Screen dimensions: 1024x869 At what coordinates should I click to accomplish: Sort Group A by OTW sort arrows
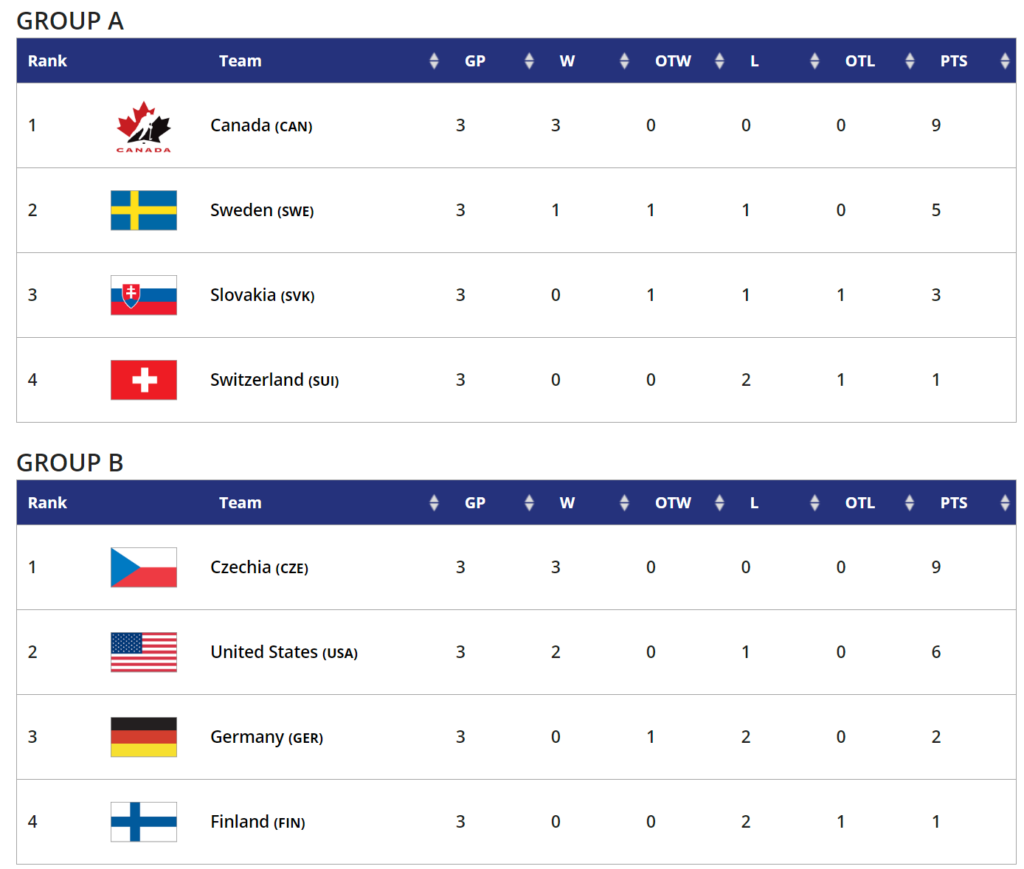click(x=719, y=61)
